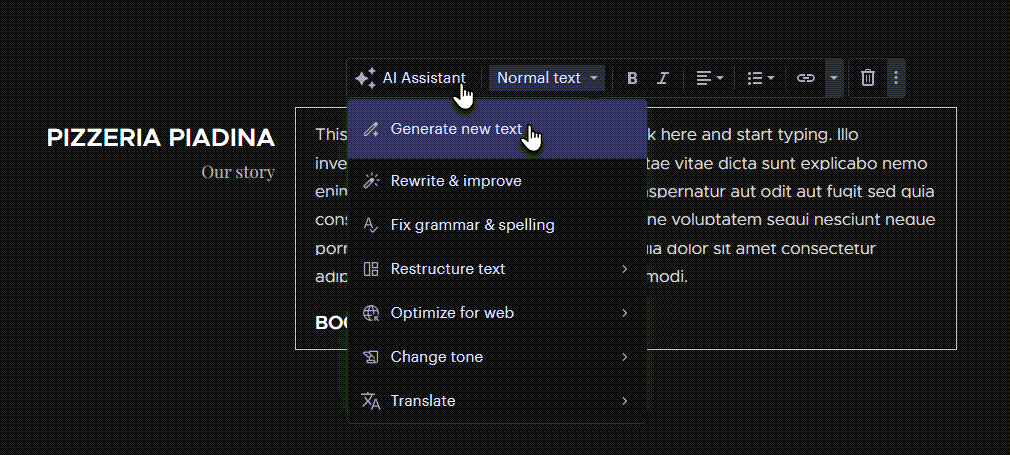Open the Normal text style dropdown
Image resolution: width=1010 pixels, height=455 pixels.
pyautogui.click(x=547, y=78)
